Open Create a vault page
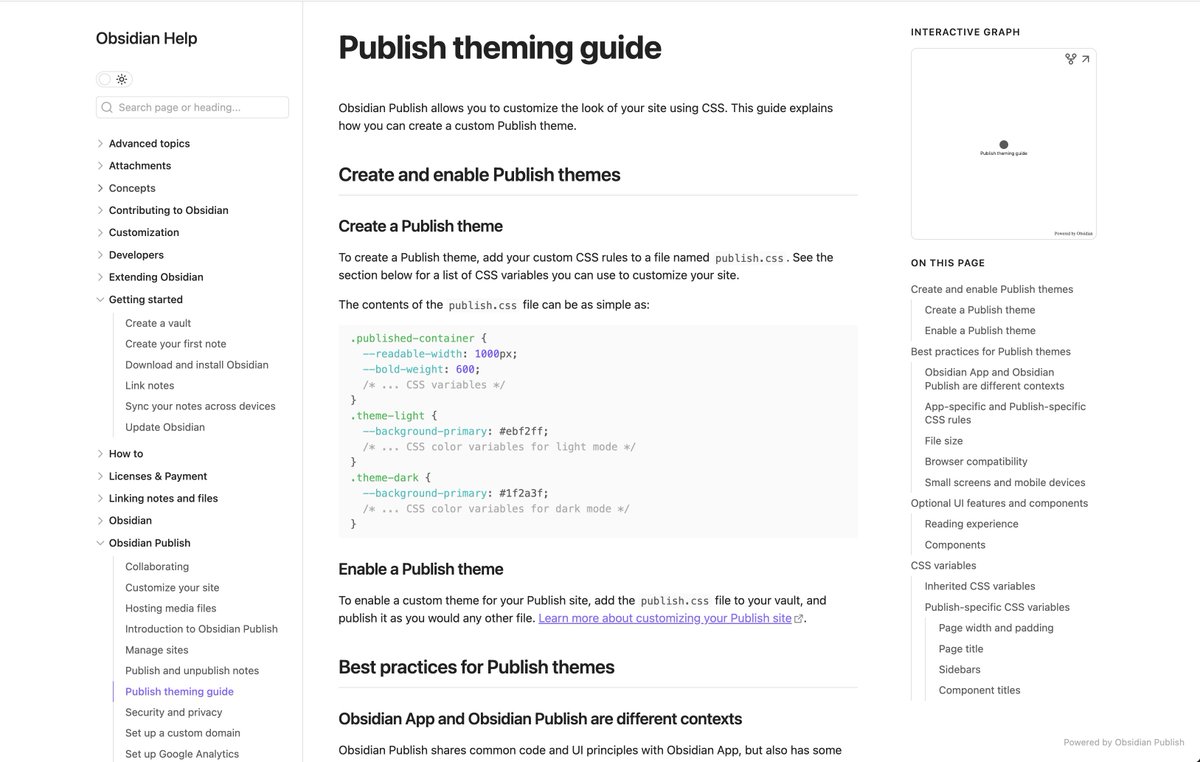This screenshot has height=762, width=1200. coord(158,323)
